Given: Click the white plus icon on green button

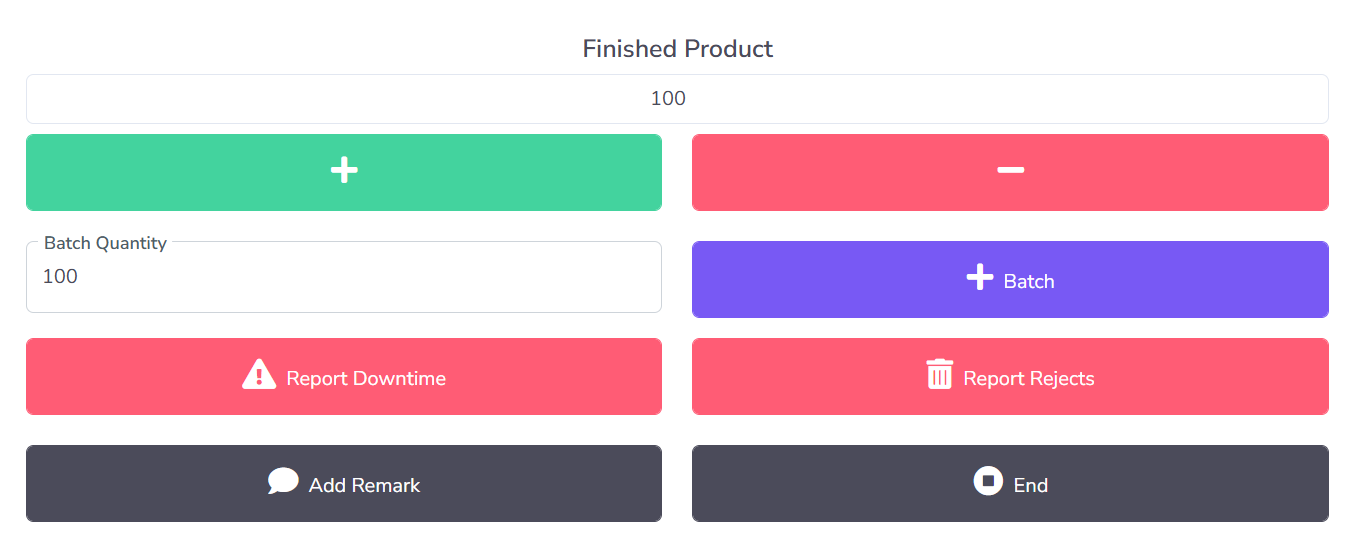Looking at the screenshot, I should pos(344,171).
